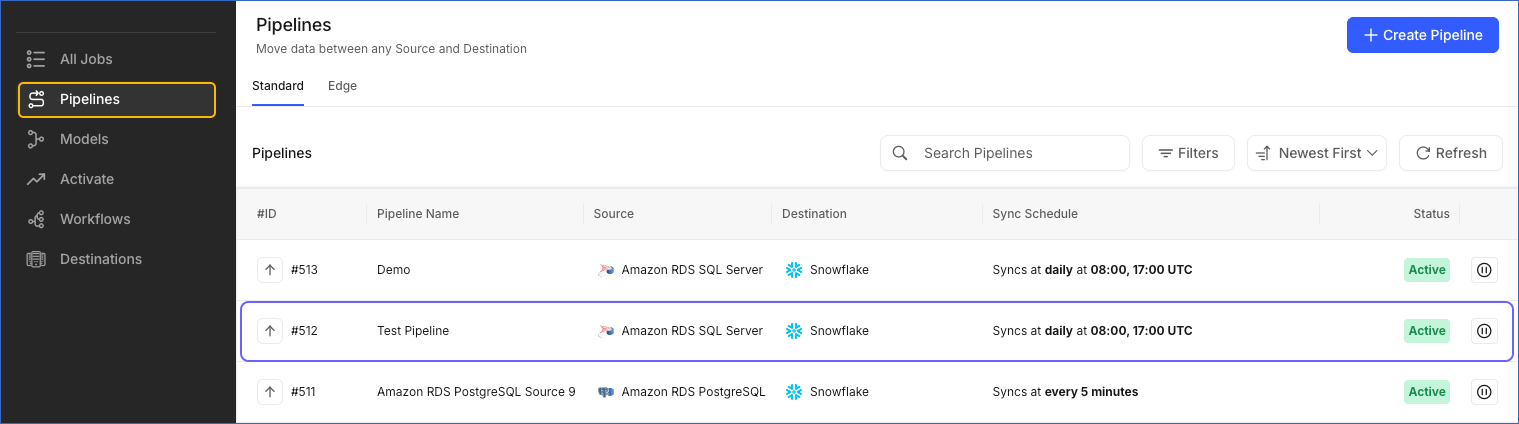This screenshot has width=1519, height=424.
Task: Click up-arrow icon for pipeline #513
Action: pyautogui.click(x=270, y=270)
